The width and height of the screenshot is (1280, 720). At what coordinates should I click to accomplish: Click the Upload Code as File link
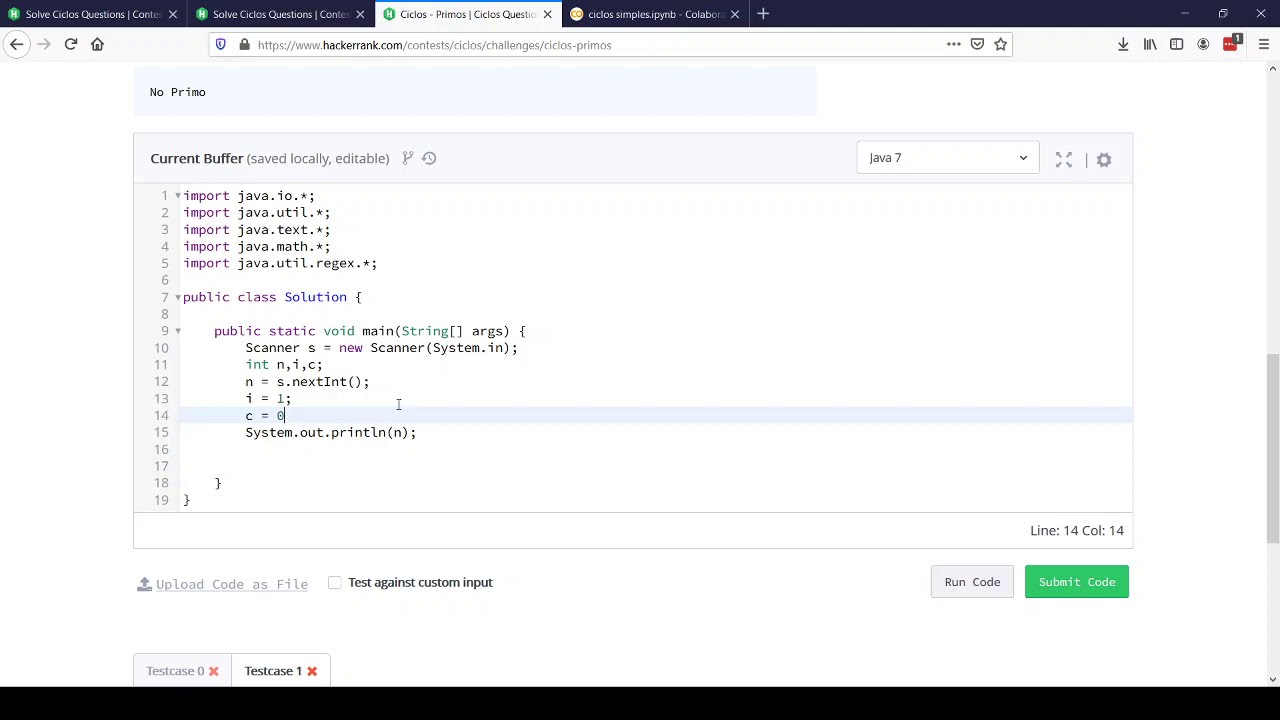pos(232,584)
